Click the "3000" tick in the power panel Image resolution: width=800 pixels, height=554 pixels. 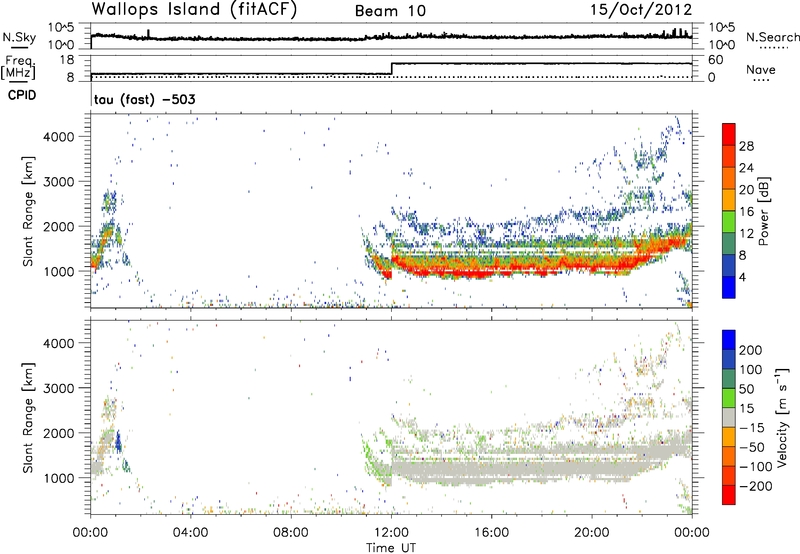click(58, 182)
